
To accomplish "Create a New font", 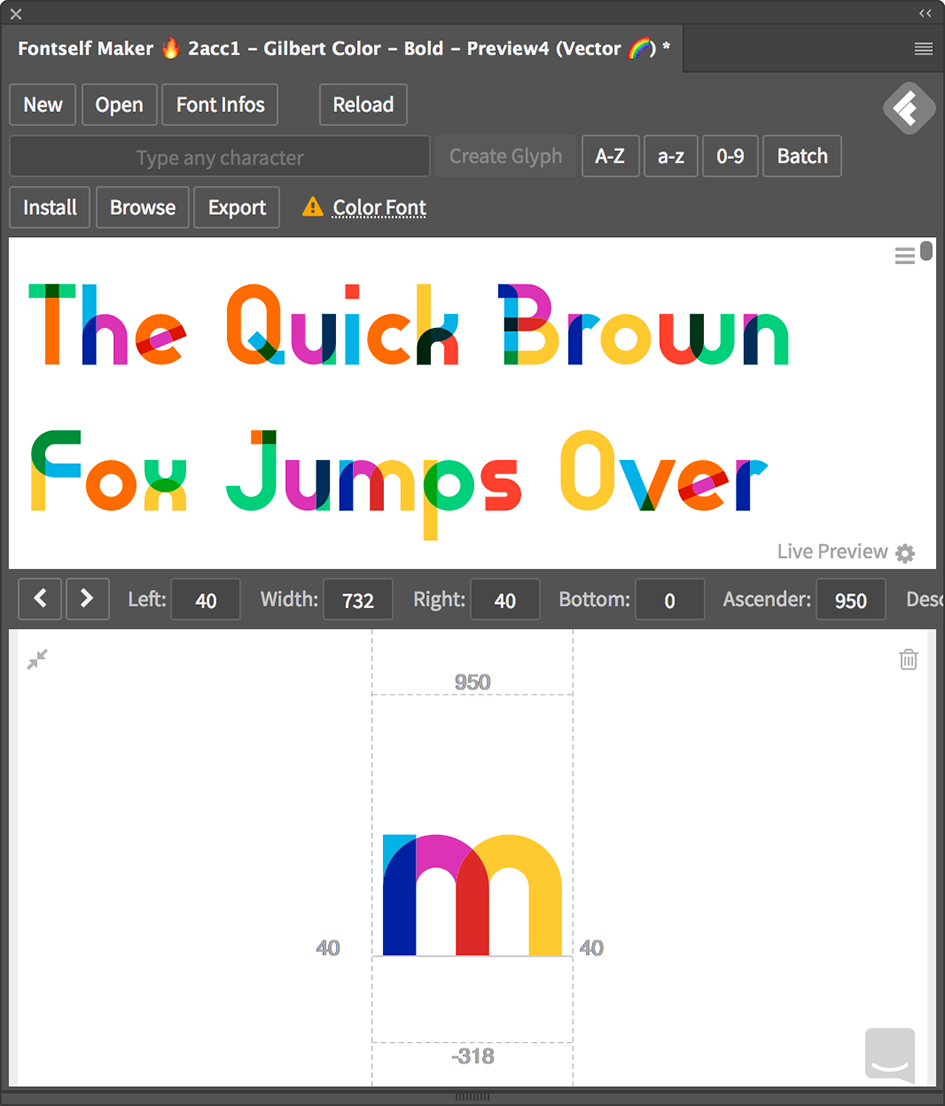I will tap(43, 104).
